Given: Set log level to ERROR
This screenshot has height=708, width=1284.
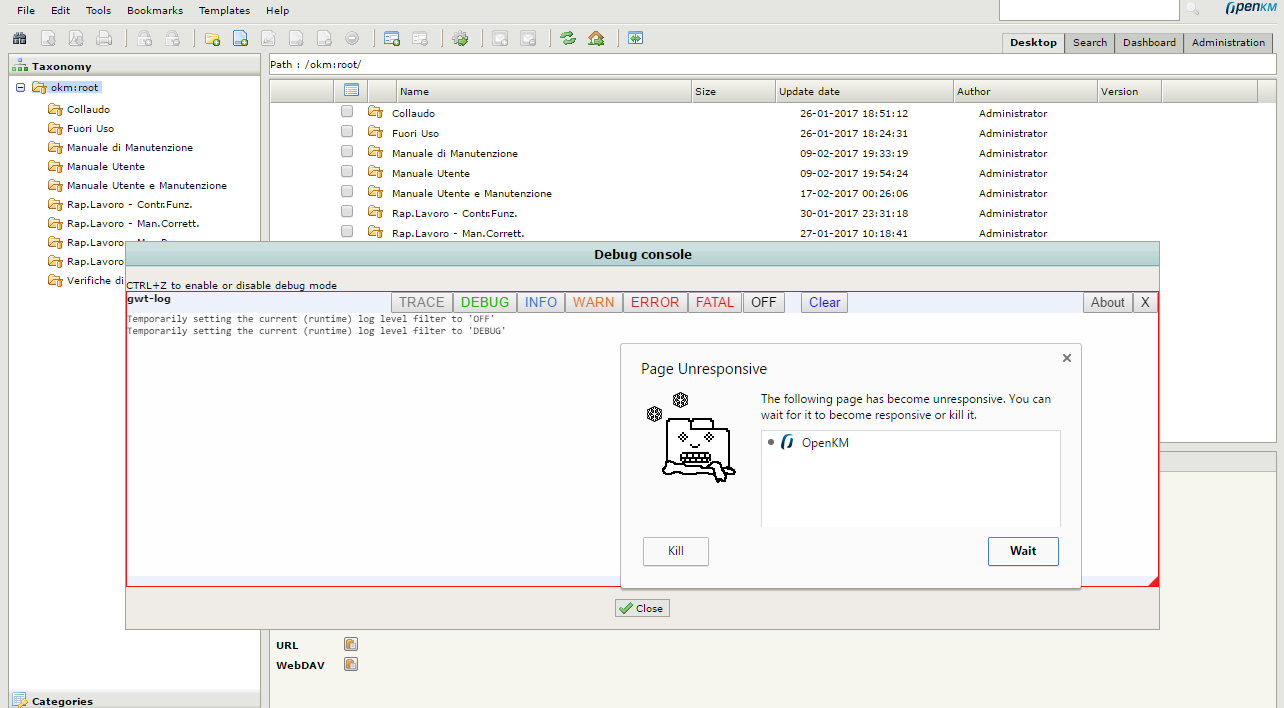Looking at the screenshot, I should tap(655, 302).
